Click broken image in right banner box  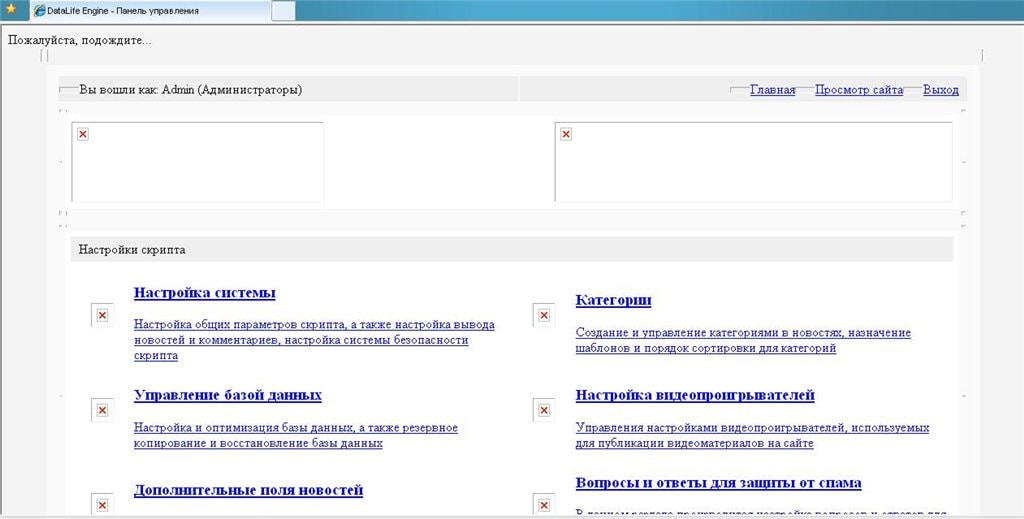click(566, 134)
